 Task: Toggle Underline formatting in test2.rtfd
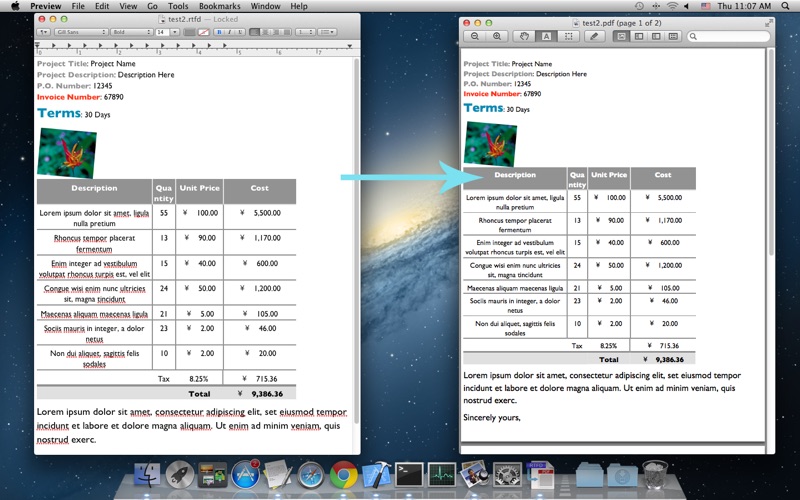tap(240, 32)
